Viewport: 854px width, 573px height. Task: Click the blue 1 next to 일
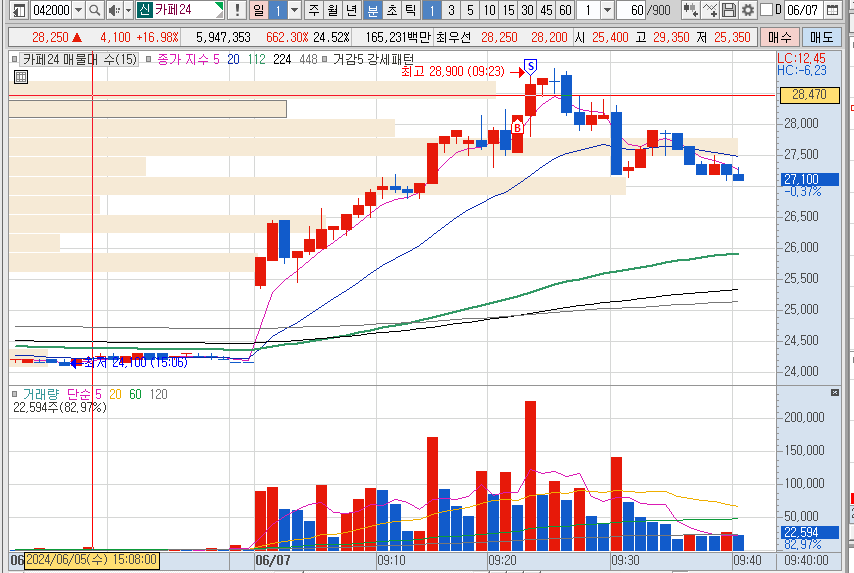coord(277,10)
